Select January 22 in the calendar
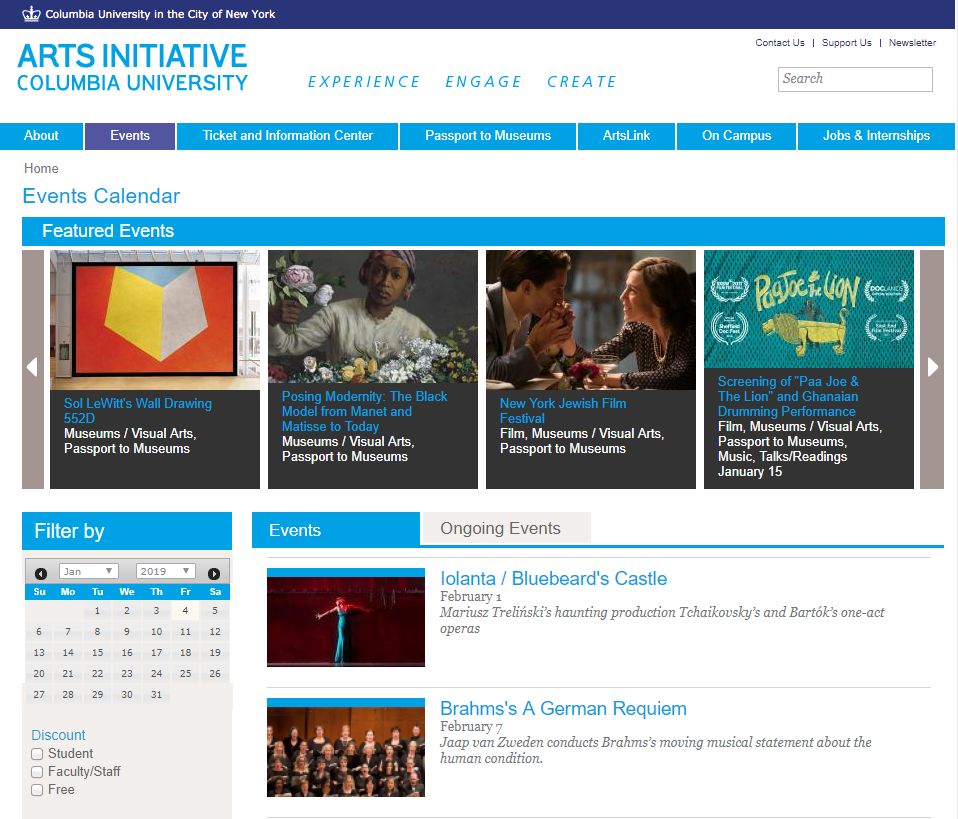958x819 pixels. point(97,674)
